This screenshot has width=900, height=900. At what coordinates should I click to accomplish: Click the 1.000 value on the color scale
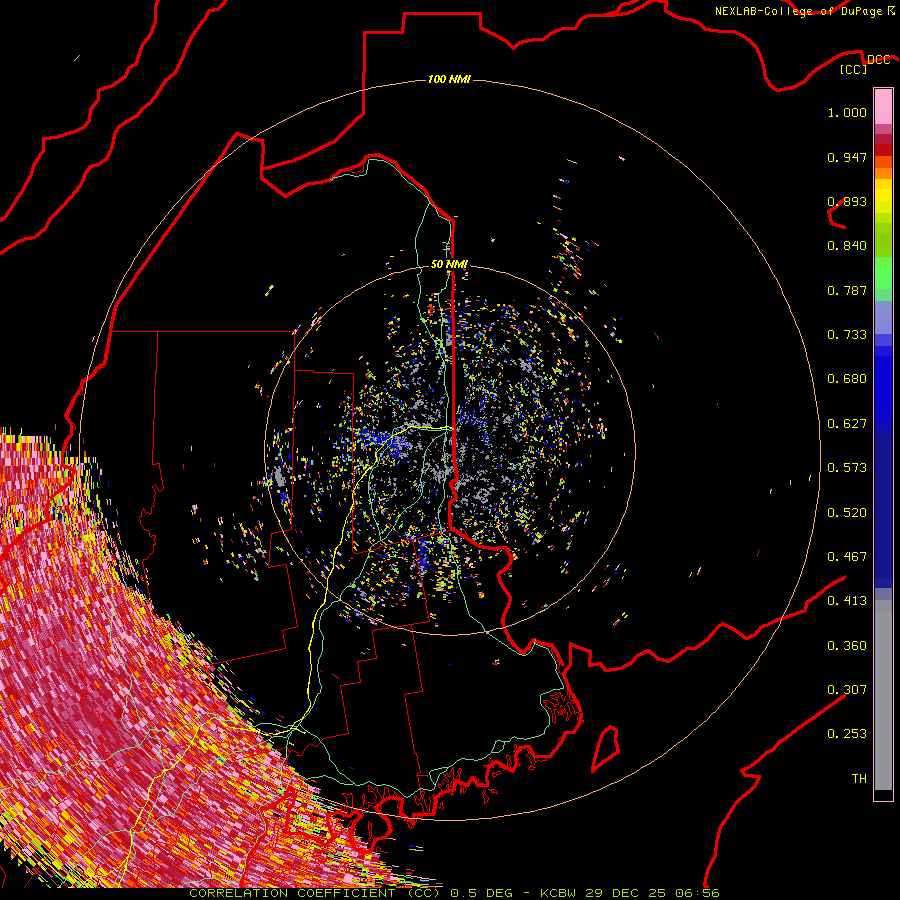(x=847, y=112)
